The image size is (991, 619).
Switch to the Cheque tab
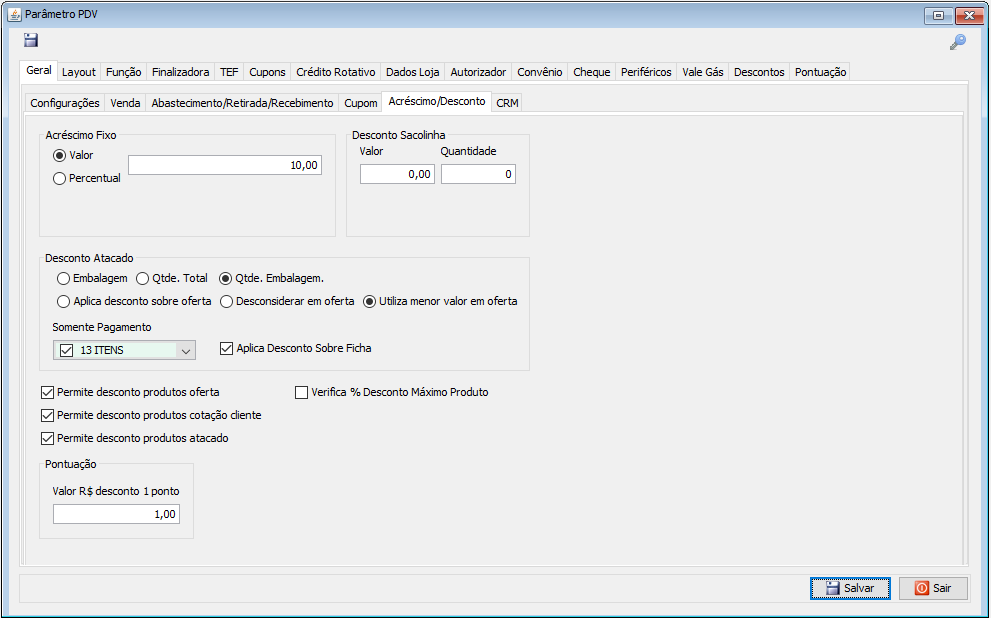point(592,72)
